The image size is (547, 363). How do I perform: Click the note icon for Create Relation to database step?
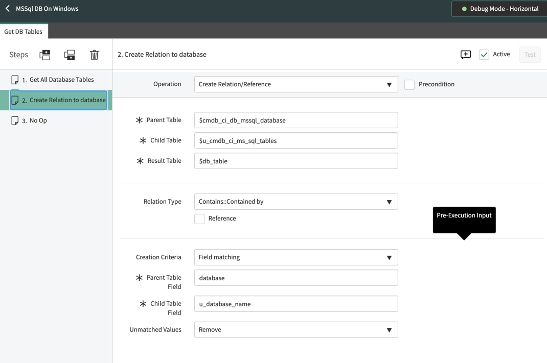pyautogui.click(x=15, y=100)
